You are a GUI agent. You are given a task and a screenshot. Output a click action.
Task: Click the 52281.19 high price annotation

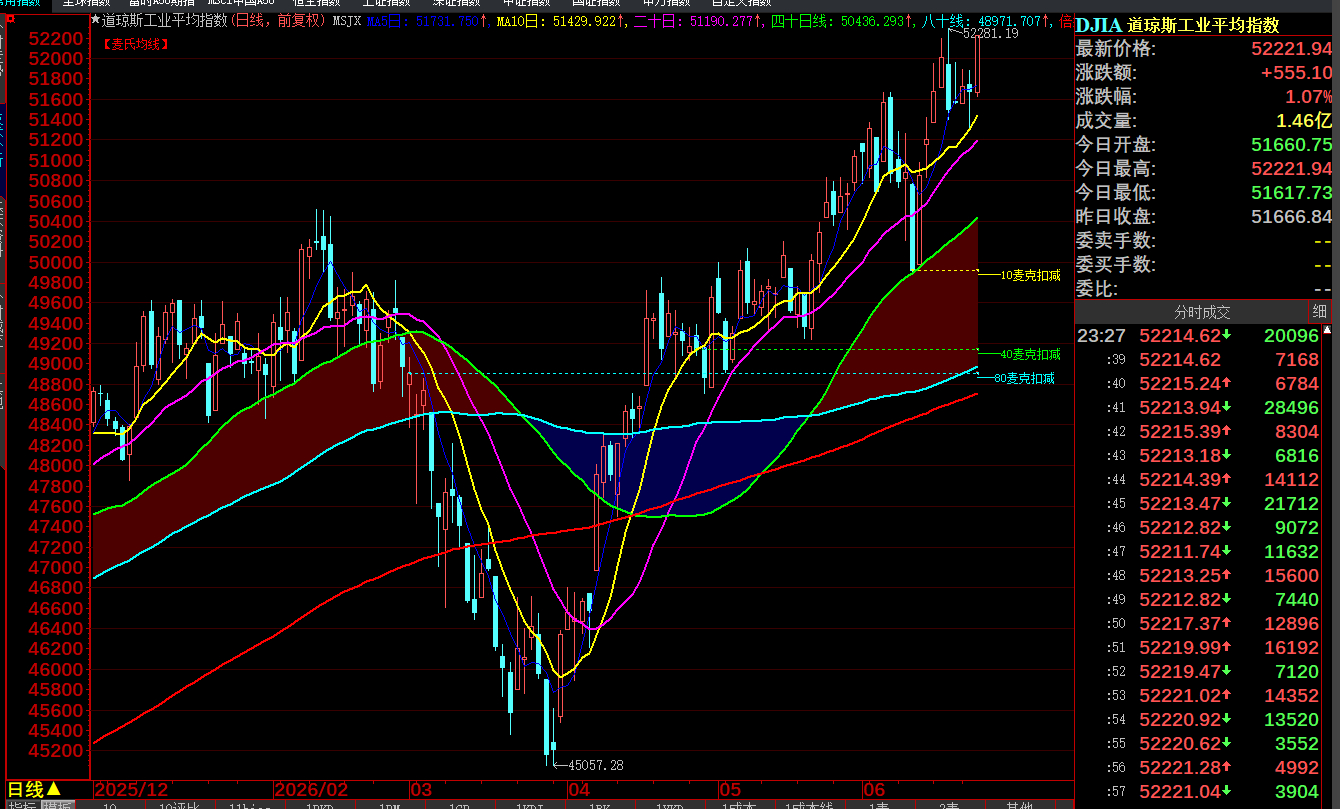[990, 33]
